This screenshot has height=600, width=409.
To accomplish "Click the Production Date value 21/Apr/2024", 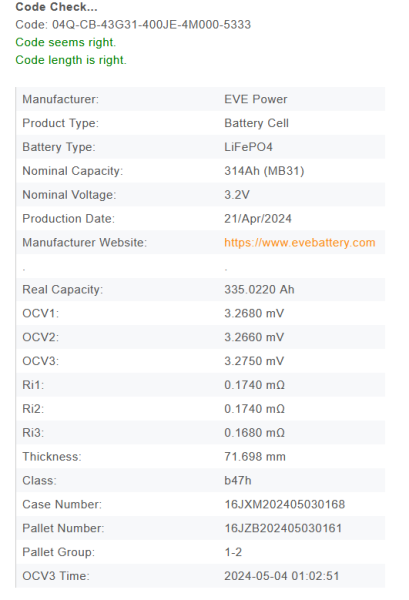I will (x=258, y=219).
